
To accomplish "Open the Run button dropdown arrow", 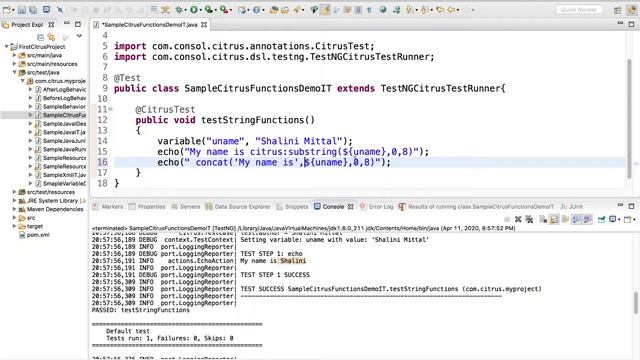I will (201, 10).
